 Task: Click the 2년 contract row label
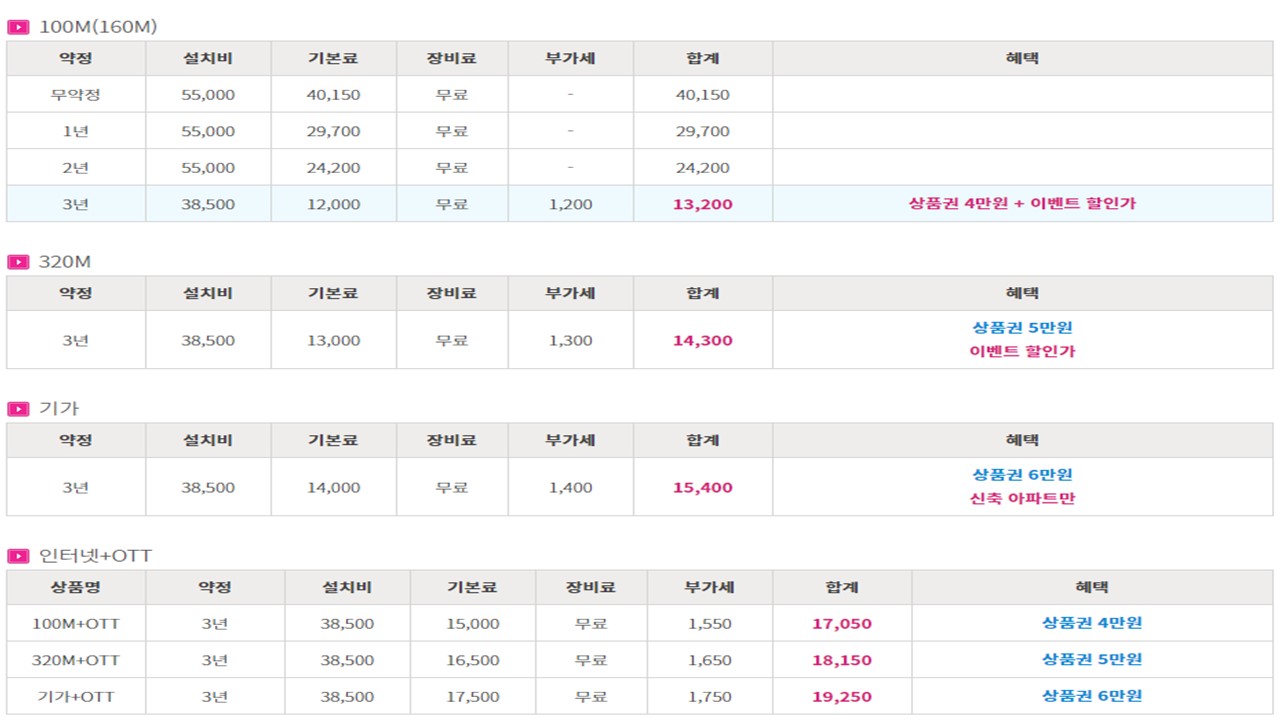pyautogui.click(x=76, y=168)
